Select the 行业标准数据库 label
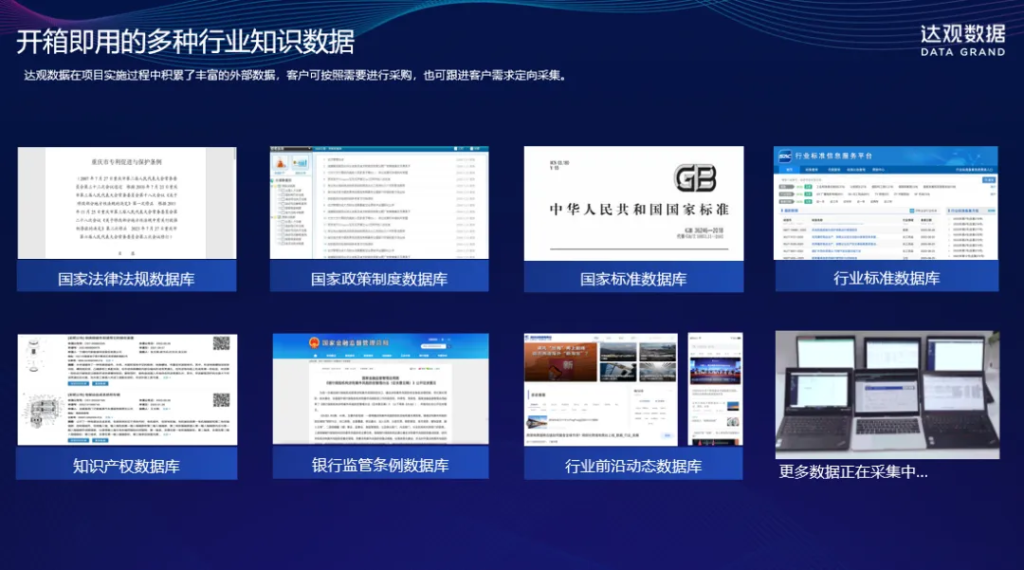 click(x=886, y=278)
